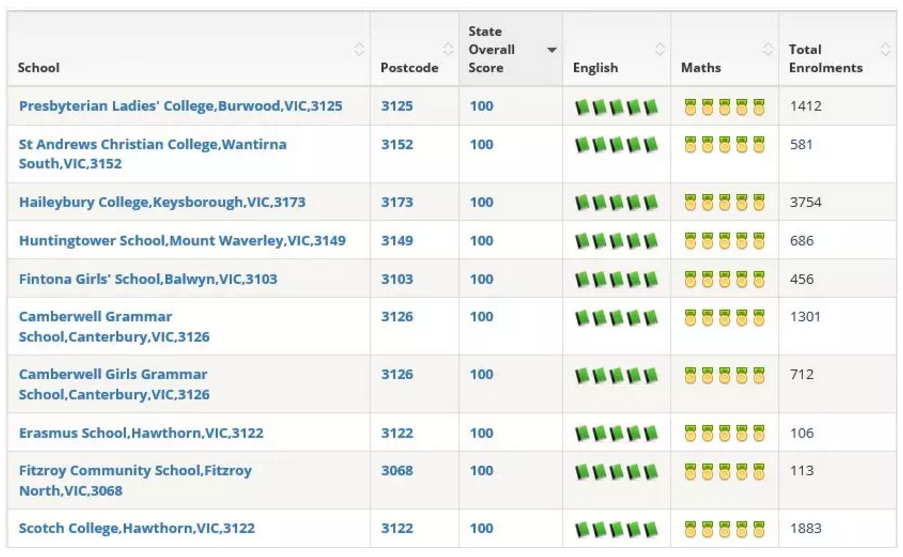Click enrolment value 1301
Image resolution: width=903 pixels, height=557 pixels.
805,317
